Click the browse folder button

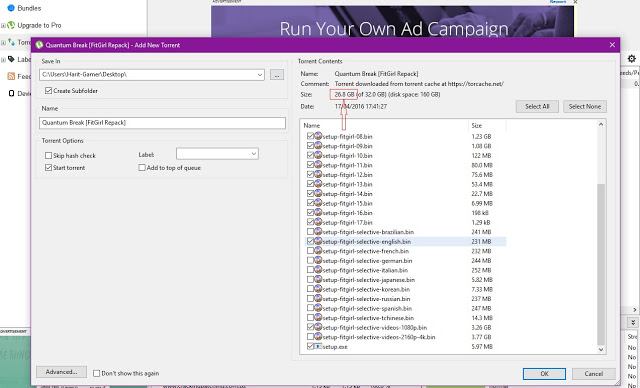click(x=277, y=75)
